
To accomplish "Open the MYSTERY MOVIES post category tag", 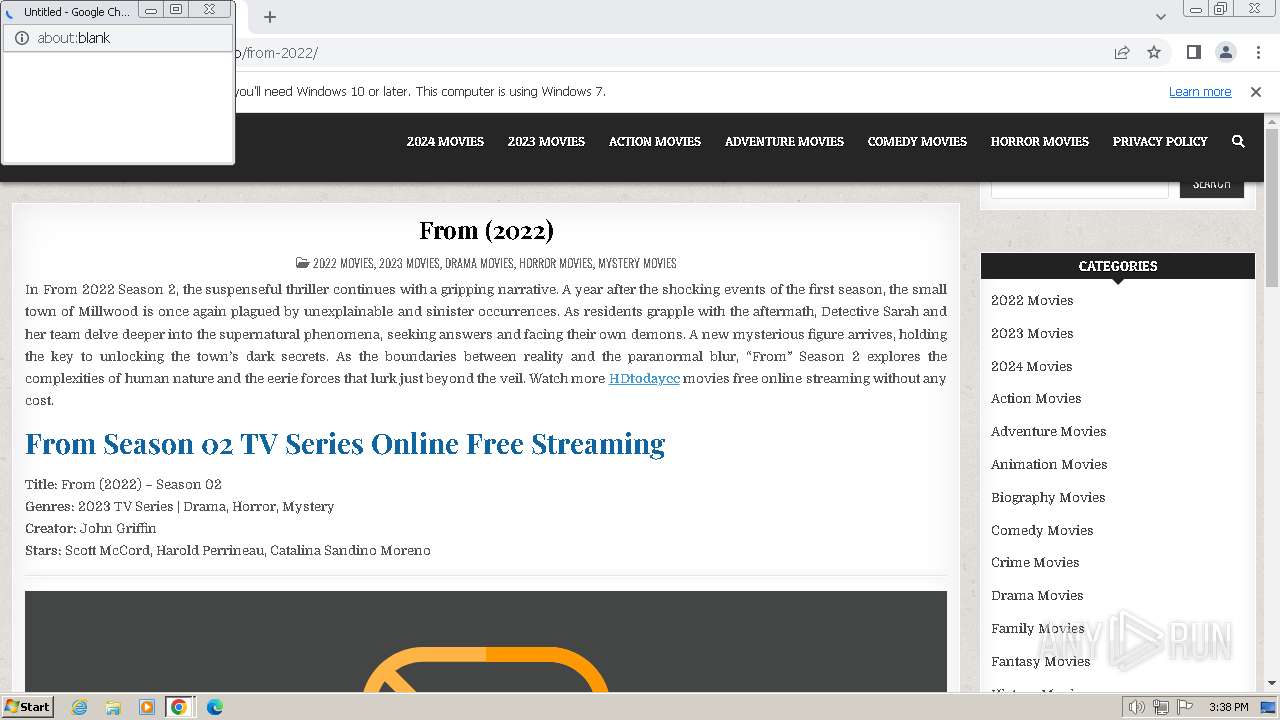I will (x=637, y=264).
